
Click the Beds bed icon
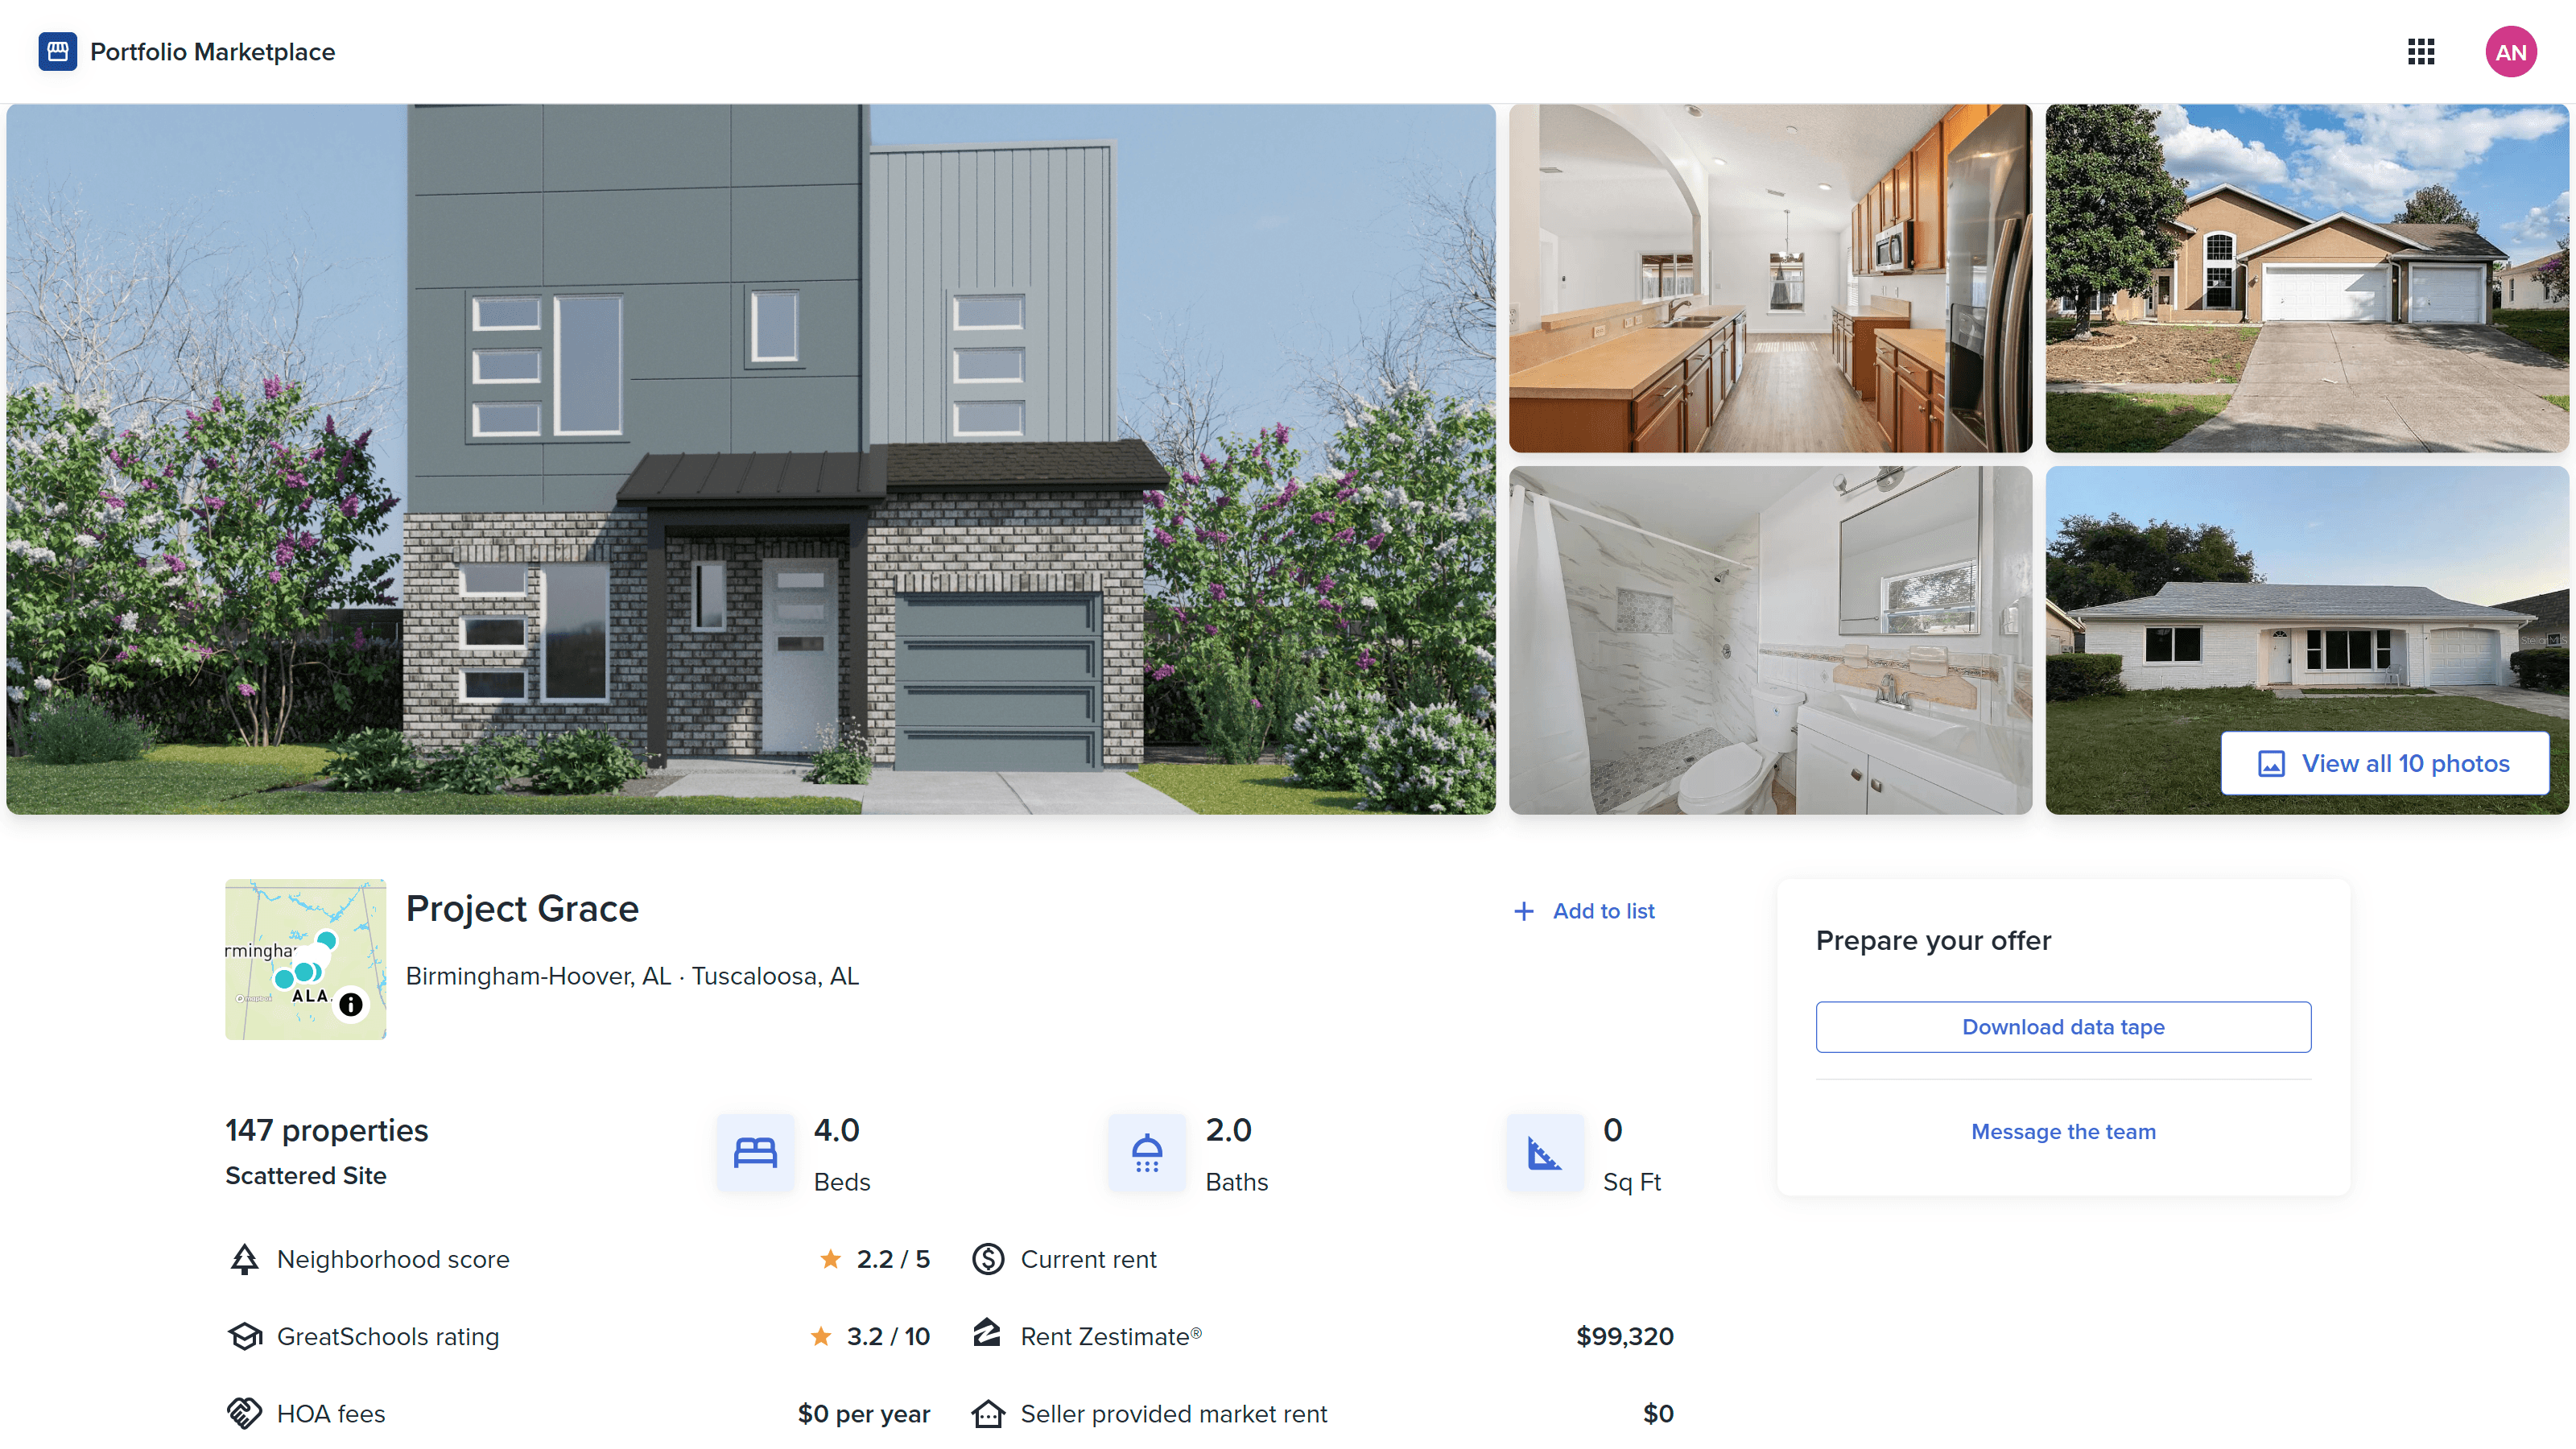click(x=755, y=1152)
